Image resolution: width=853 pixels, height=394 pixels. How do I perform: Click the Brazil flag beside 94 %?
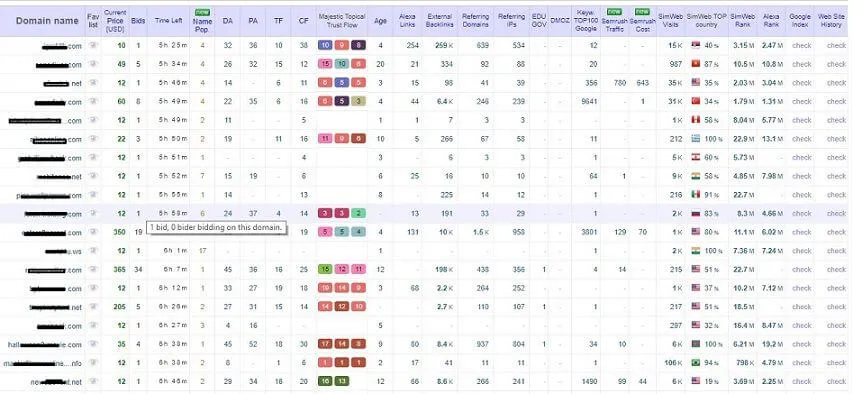click(696, 362)
